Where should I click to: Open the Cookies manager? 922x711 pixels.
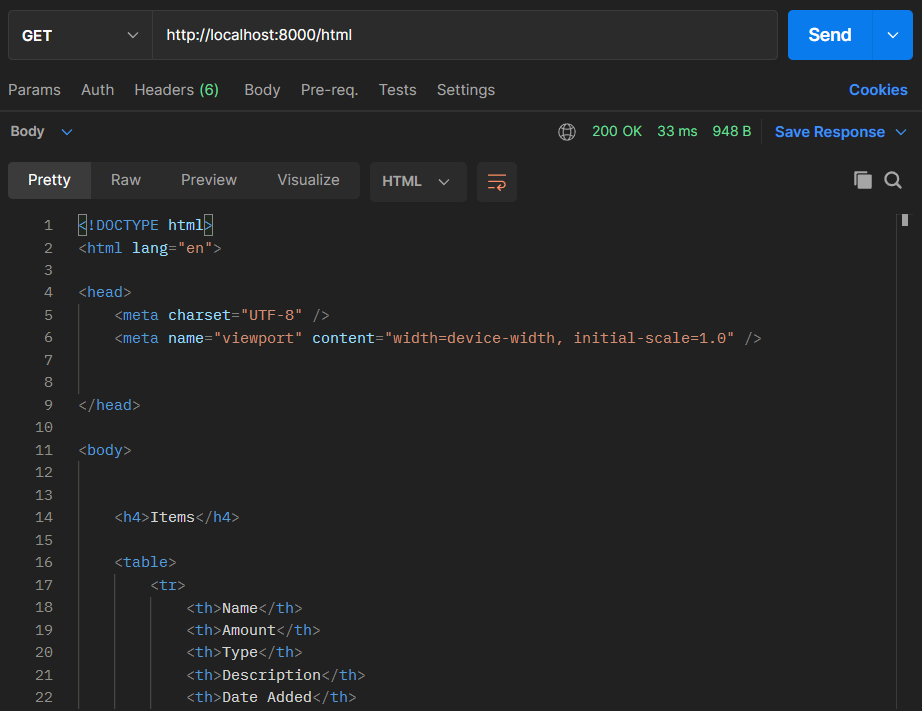[877, 90]
